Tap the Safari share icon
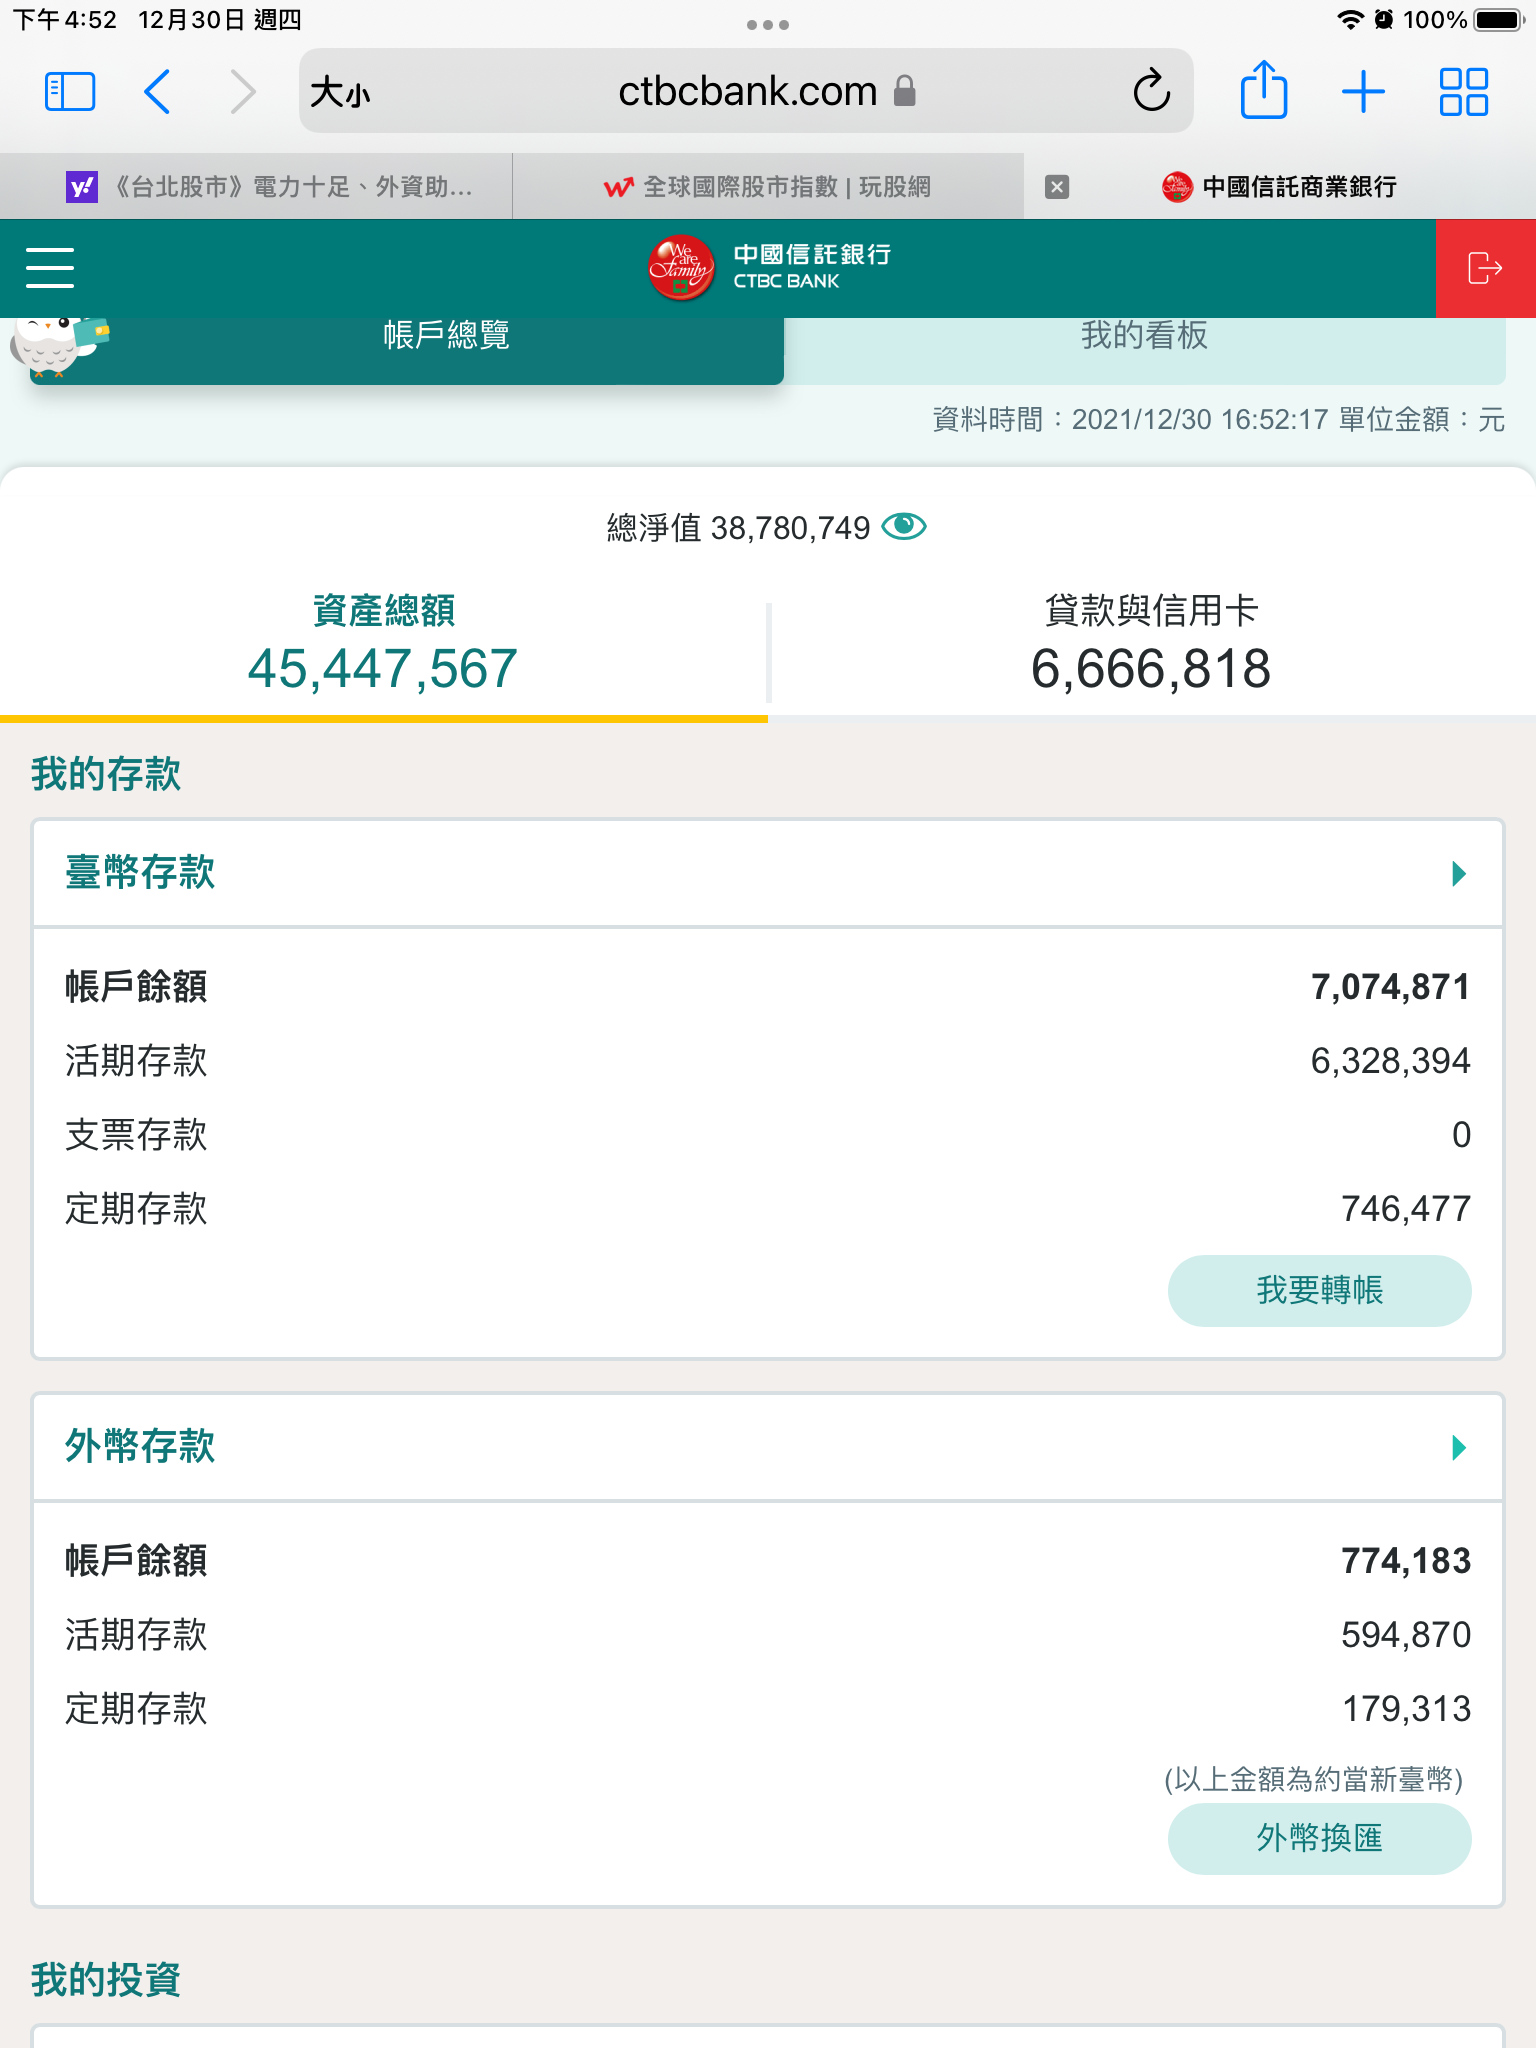 1263,91
